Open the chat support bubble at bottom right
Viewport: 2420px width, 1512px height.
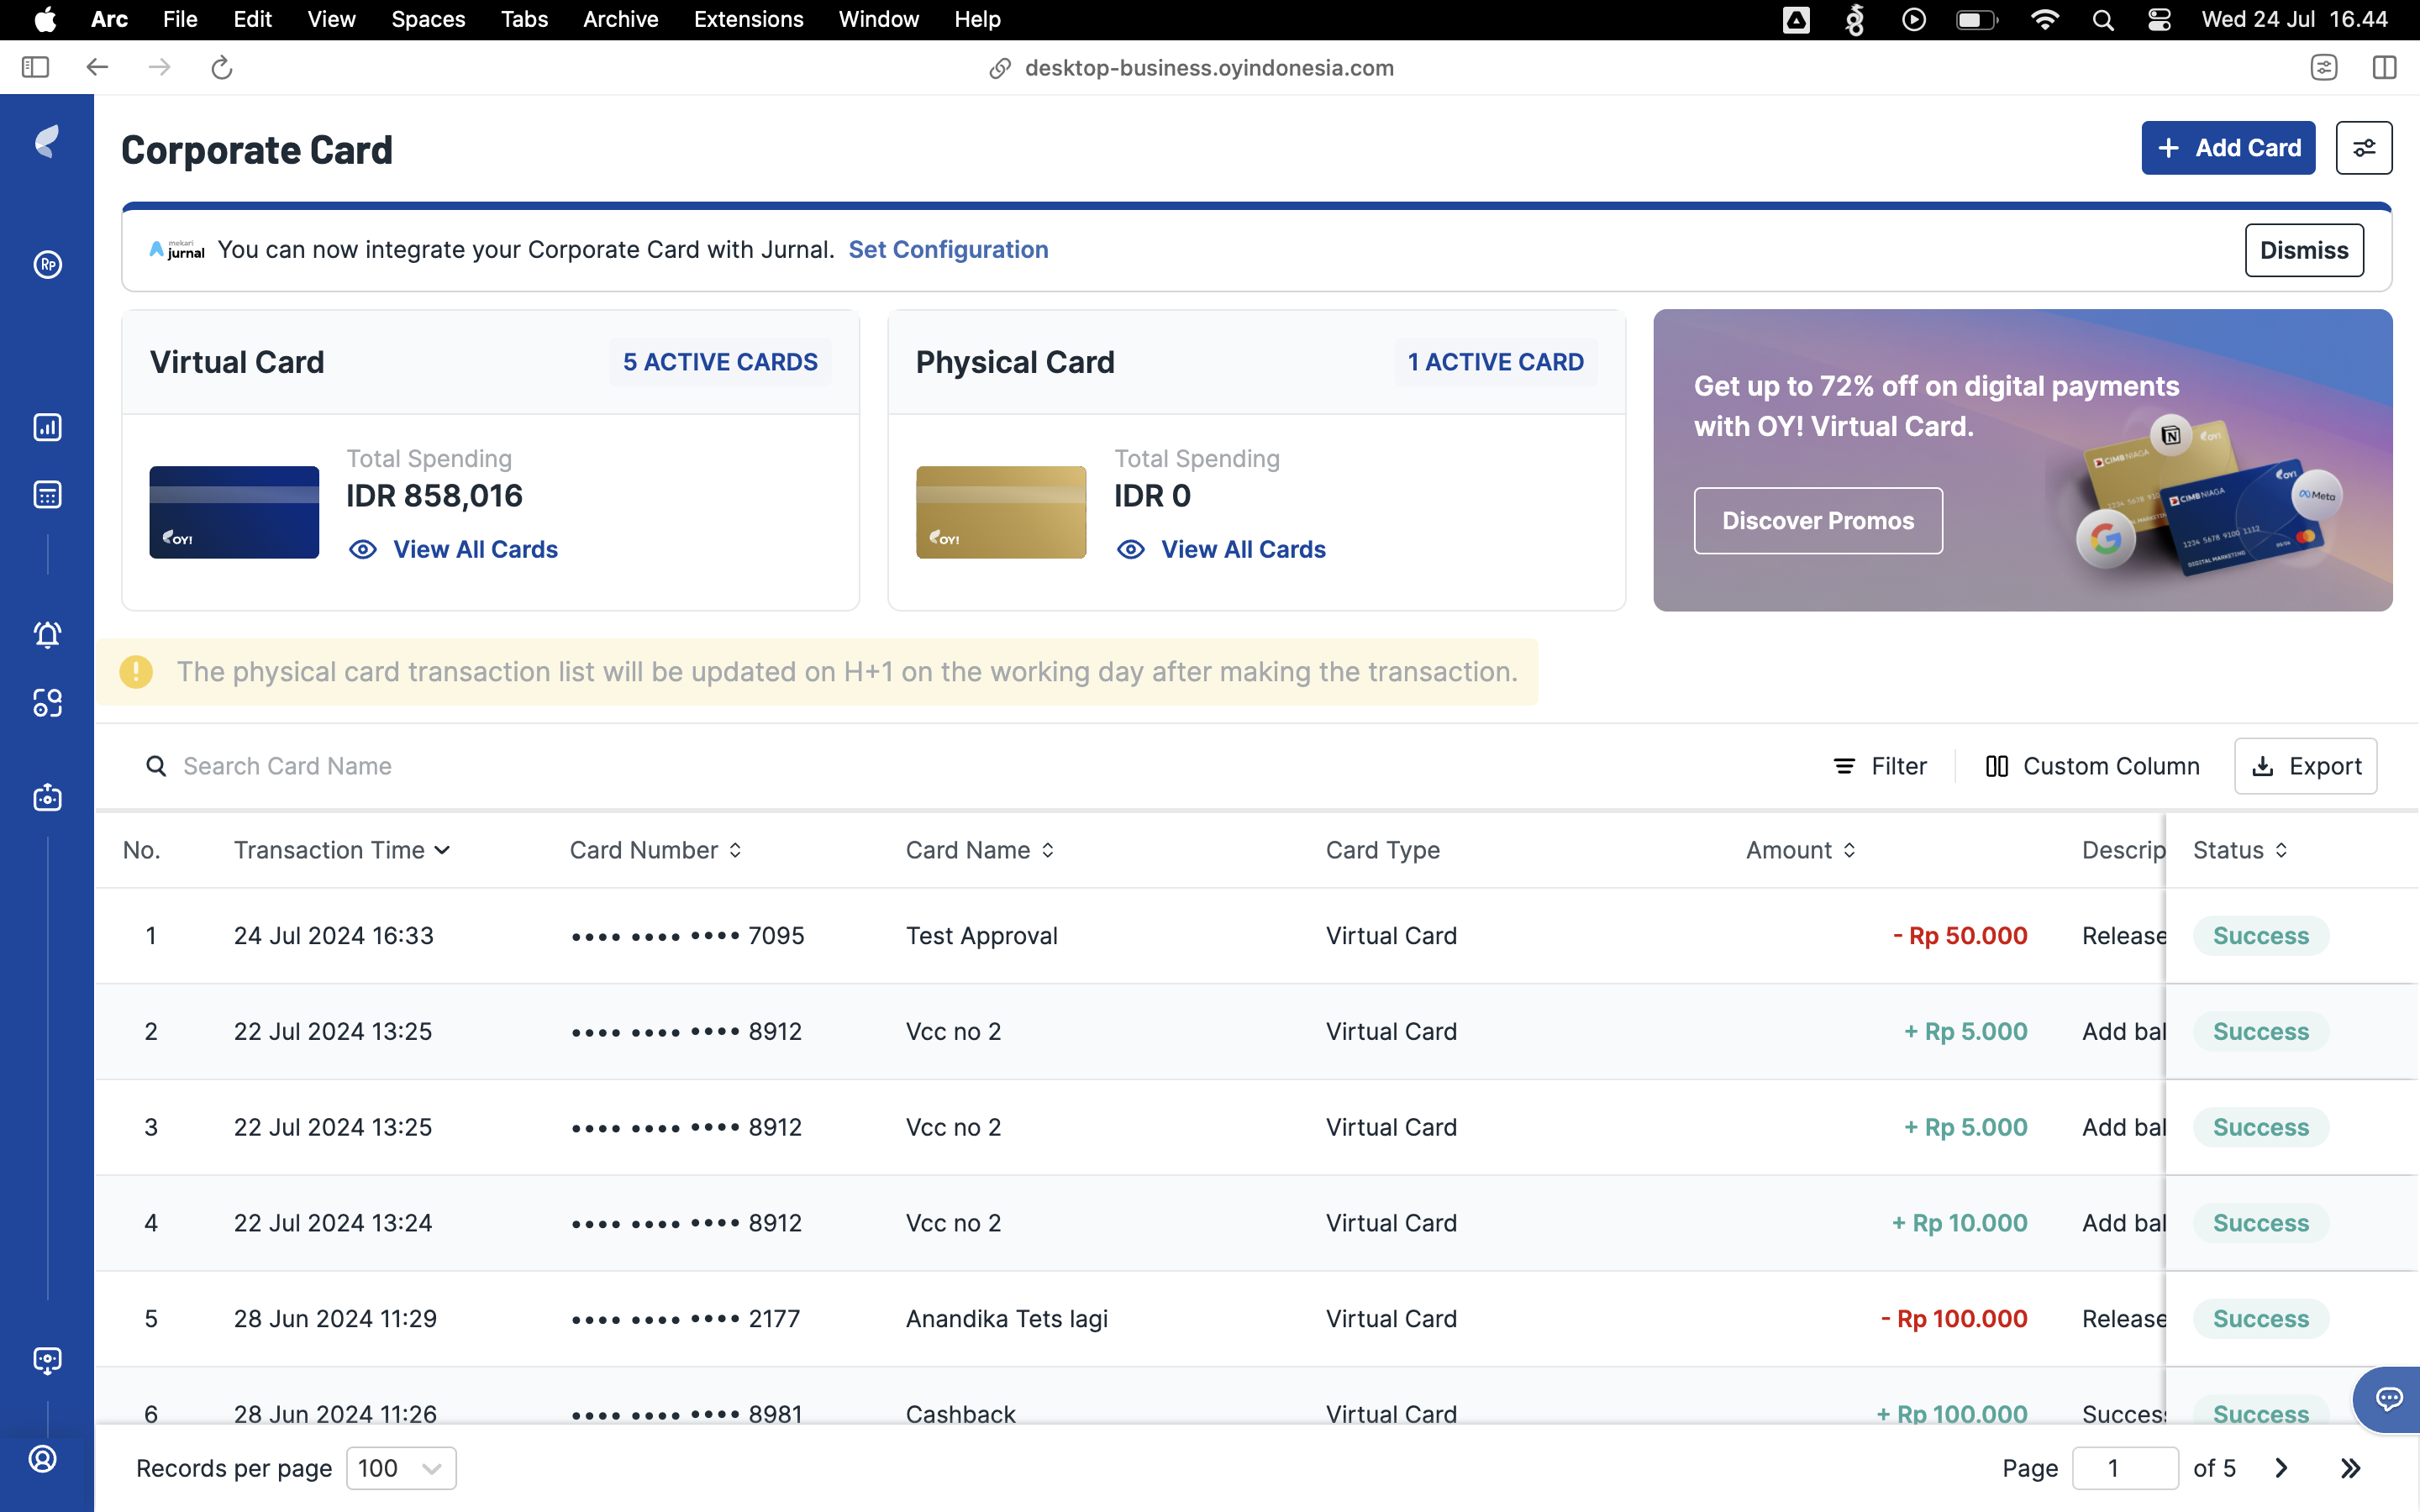[x=2388, y=1400]
